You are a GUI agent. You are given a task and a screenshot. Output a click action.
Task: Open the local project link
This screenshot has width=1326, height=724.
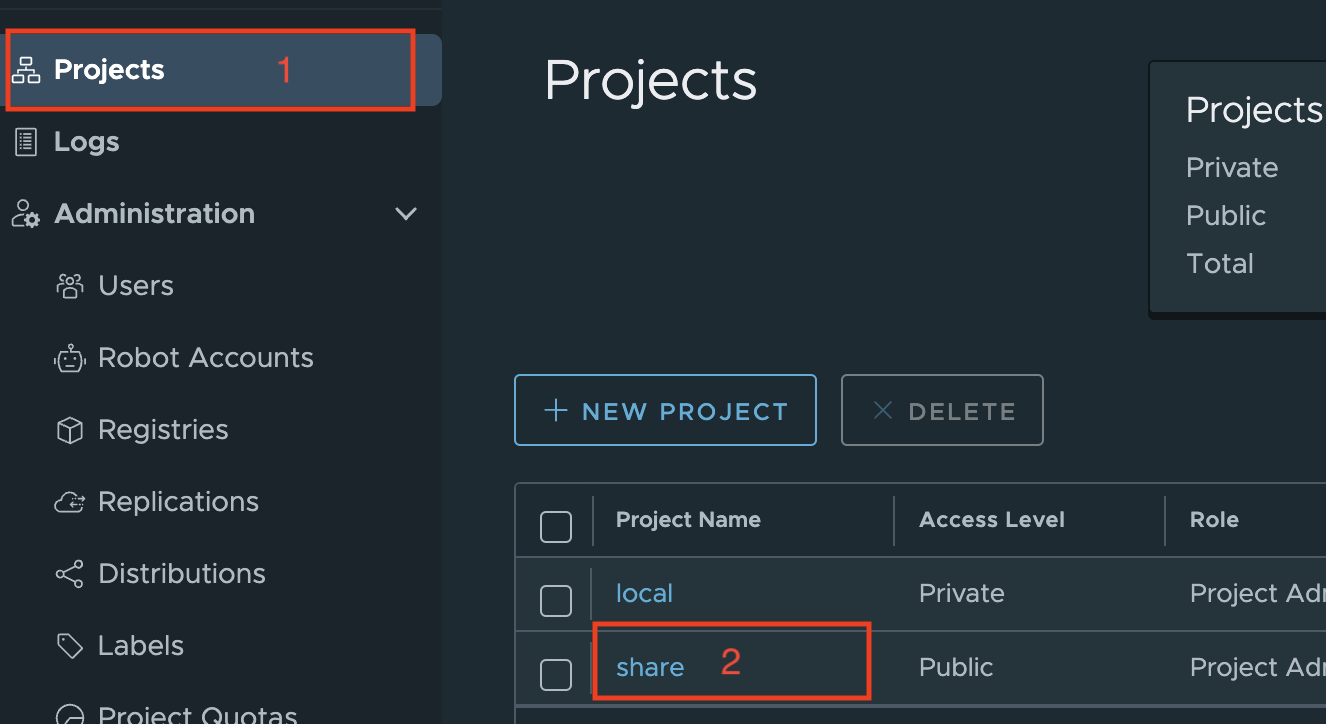point(644,593)
